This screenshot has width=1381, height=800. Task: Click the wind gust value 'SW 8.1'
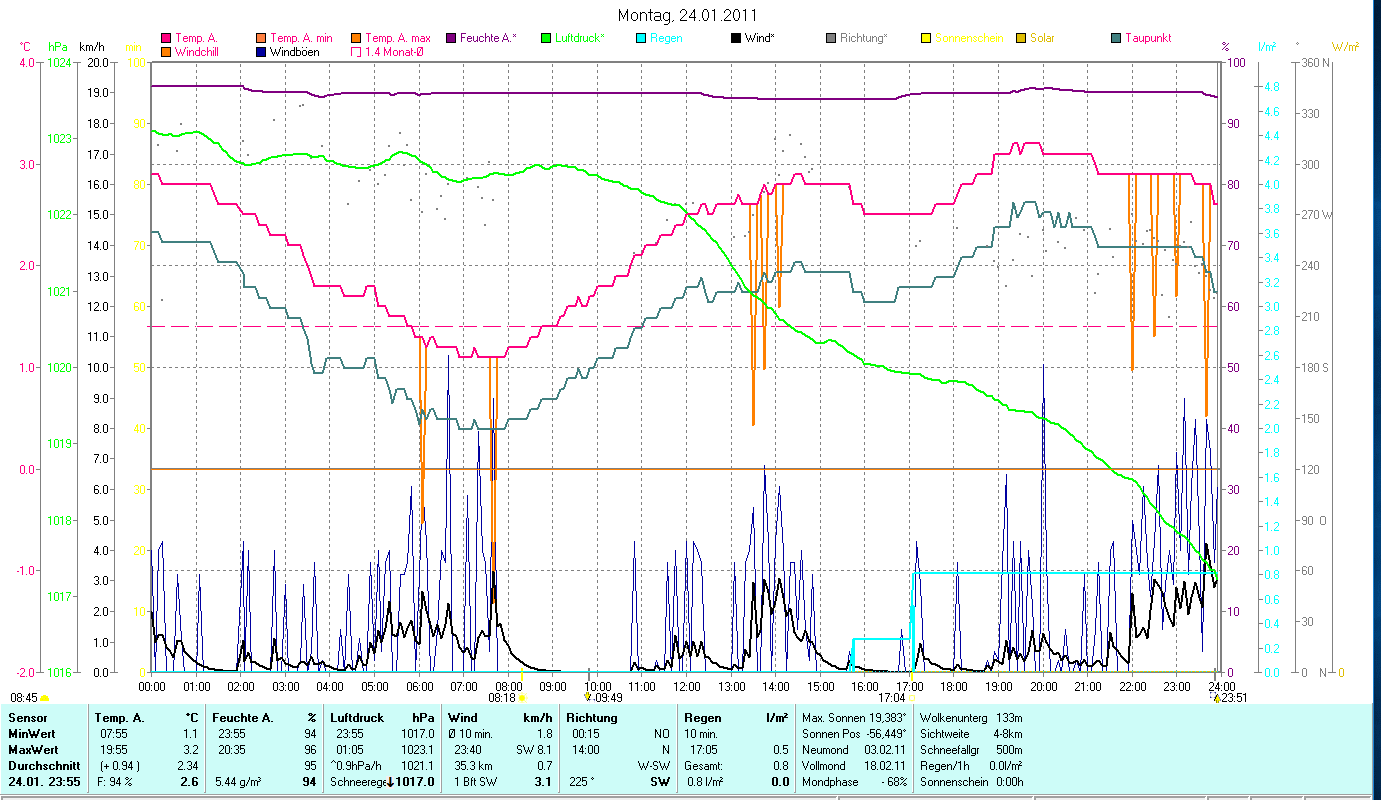pos(534,750)
